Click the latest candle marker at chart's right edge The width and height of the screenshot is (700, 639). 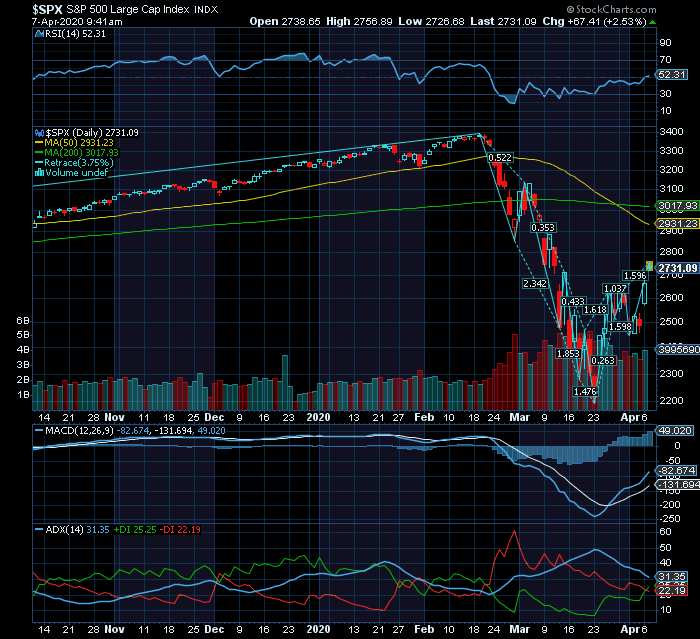tap(650, 266)
